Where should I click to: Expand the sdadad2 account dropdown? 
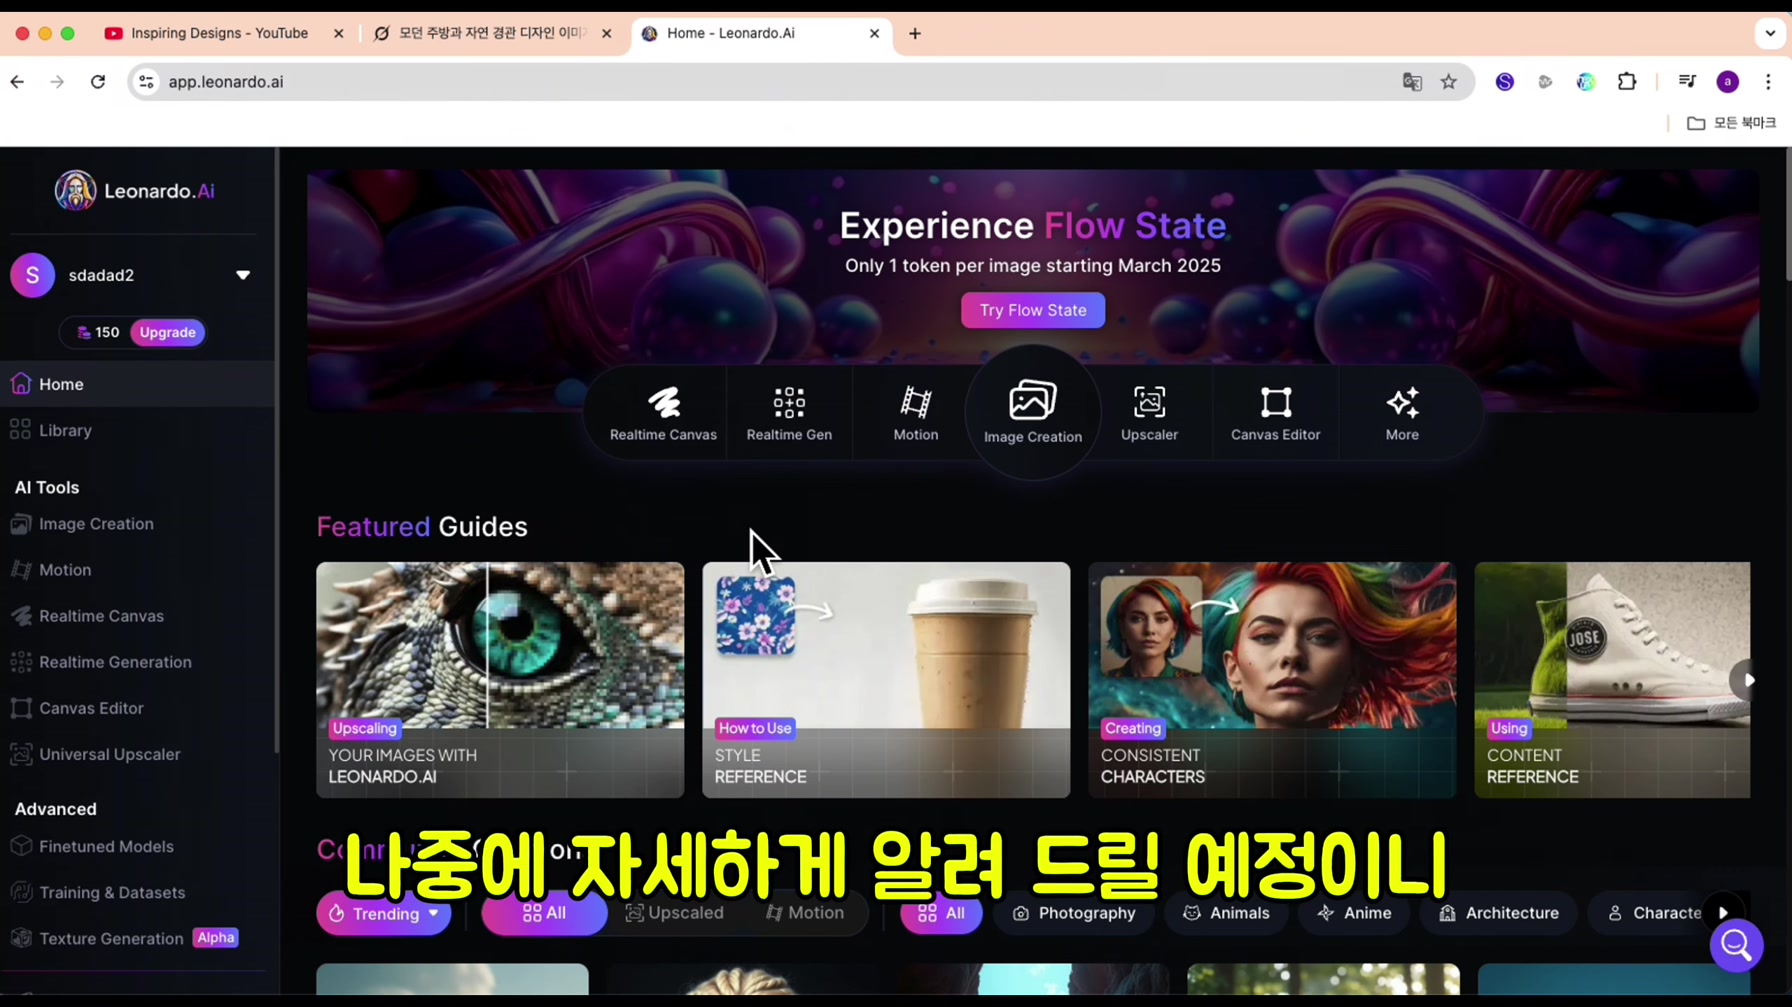[x=242, y=275]
